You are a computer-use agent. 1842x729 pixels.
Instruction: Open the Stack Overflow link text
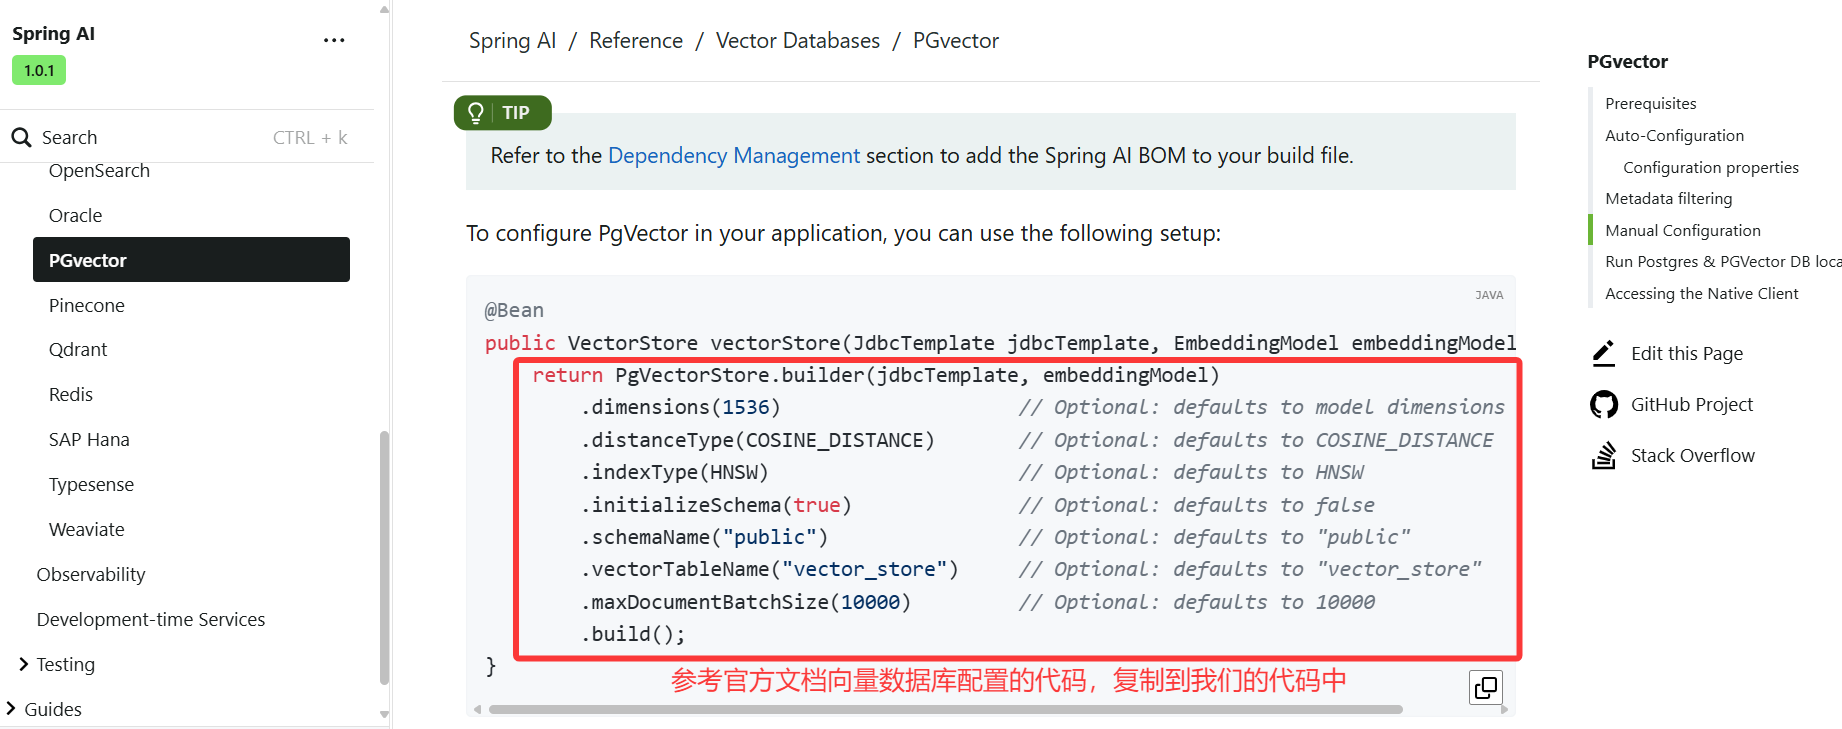click(1693, 455)
